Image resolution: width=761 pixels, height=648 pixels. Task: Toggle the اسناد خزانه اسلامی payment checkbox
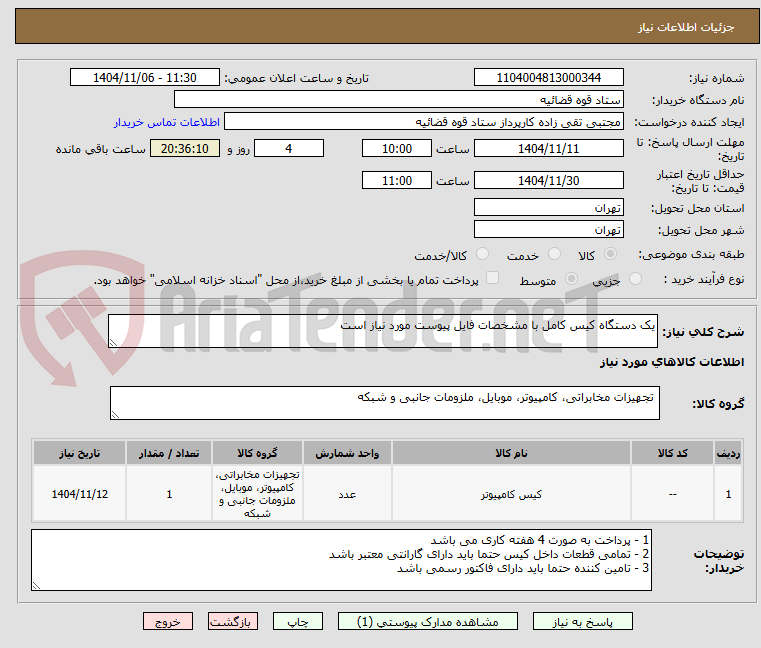pos(492,278)
